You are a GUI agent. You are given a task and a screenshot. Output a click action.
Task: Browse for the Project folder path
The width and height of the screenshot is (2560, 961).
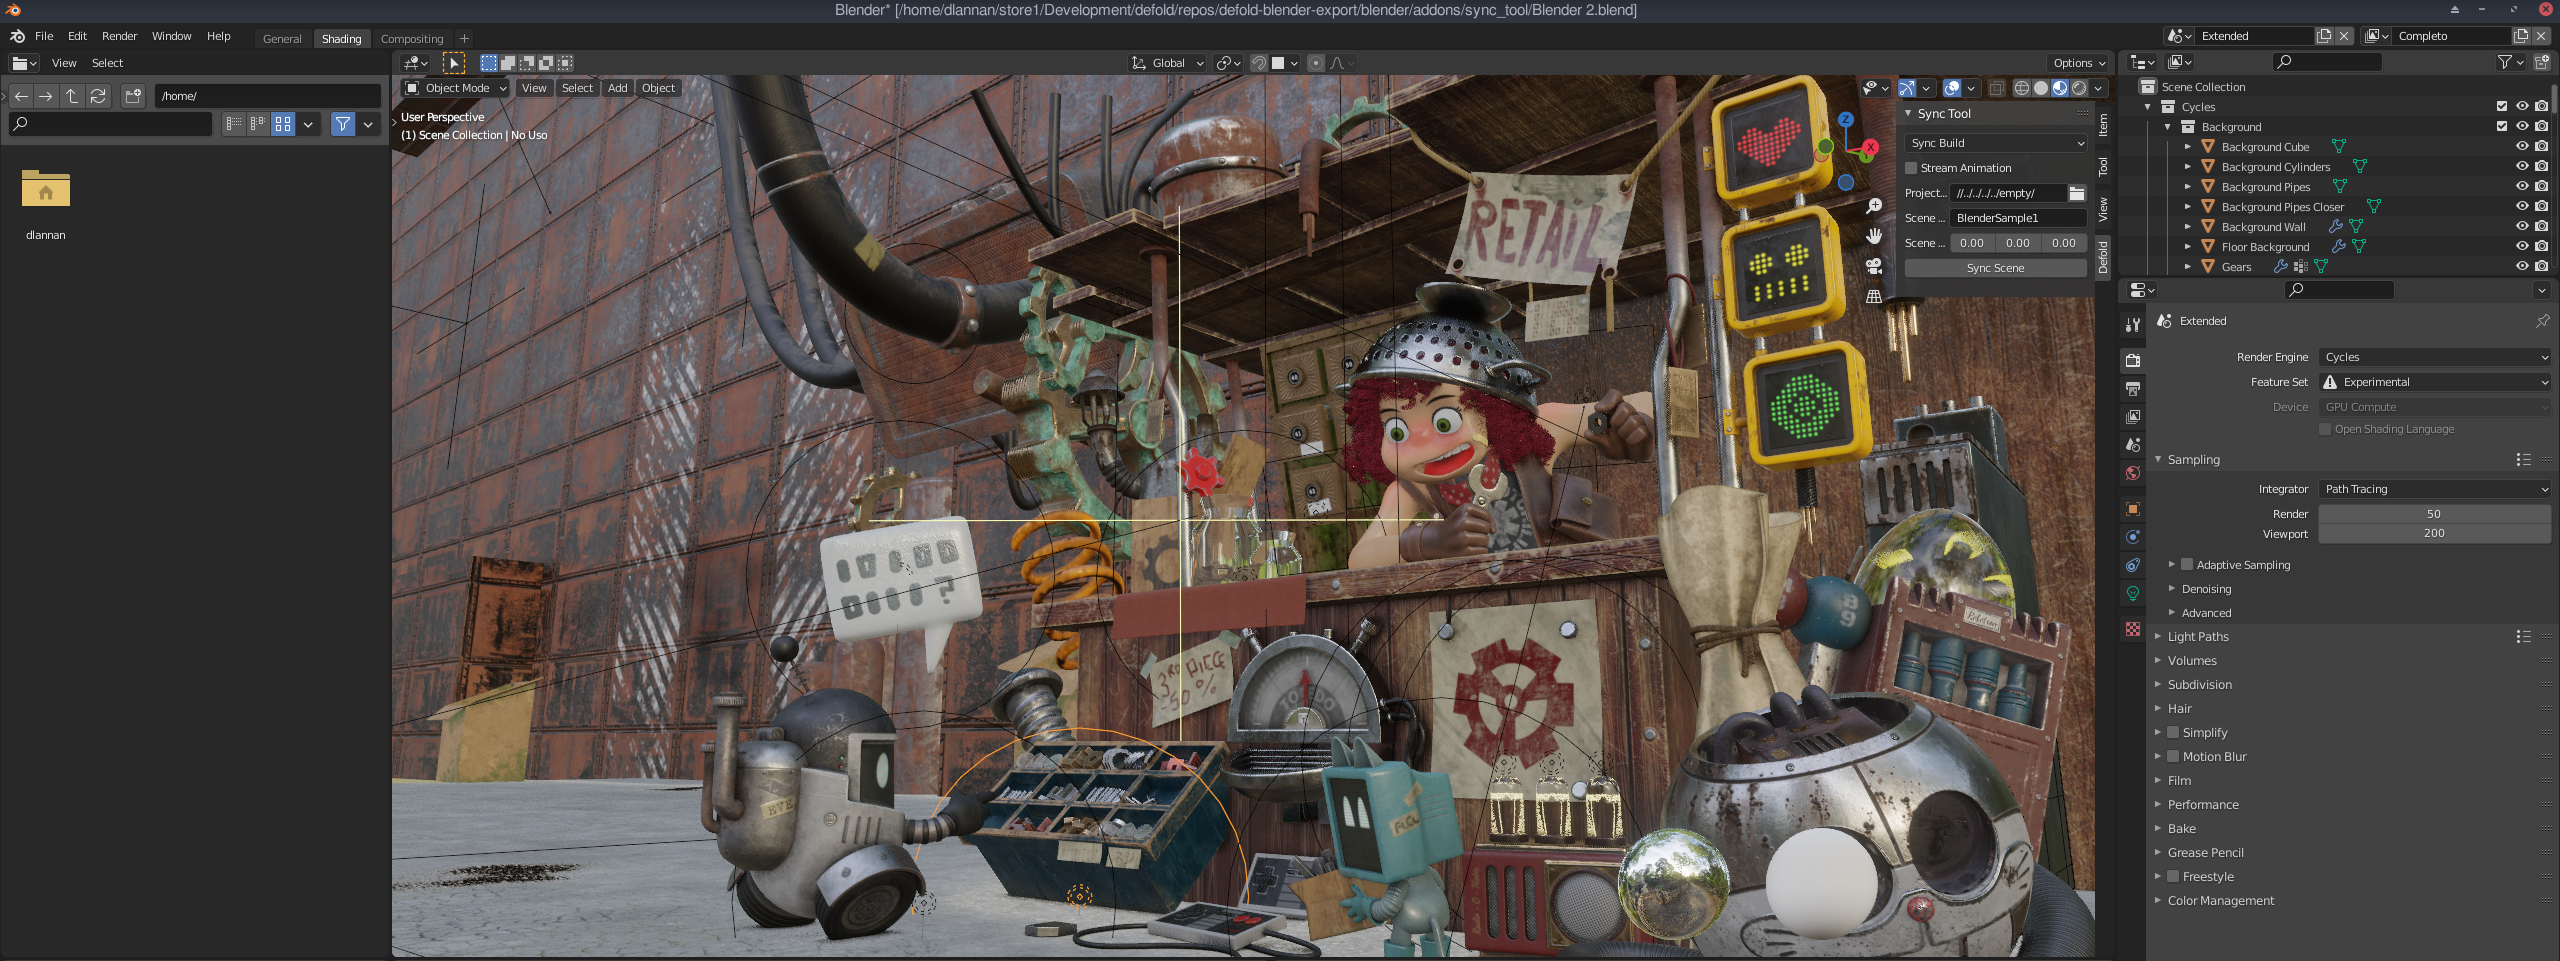click(2077, 193)
